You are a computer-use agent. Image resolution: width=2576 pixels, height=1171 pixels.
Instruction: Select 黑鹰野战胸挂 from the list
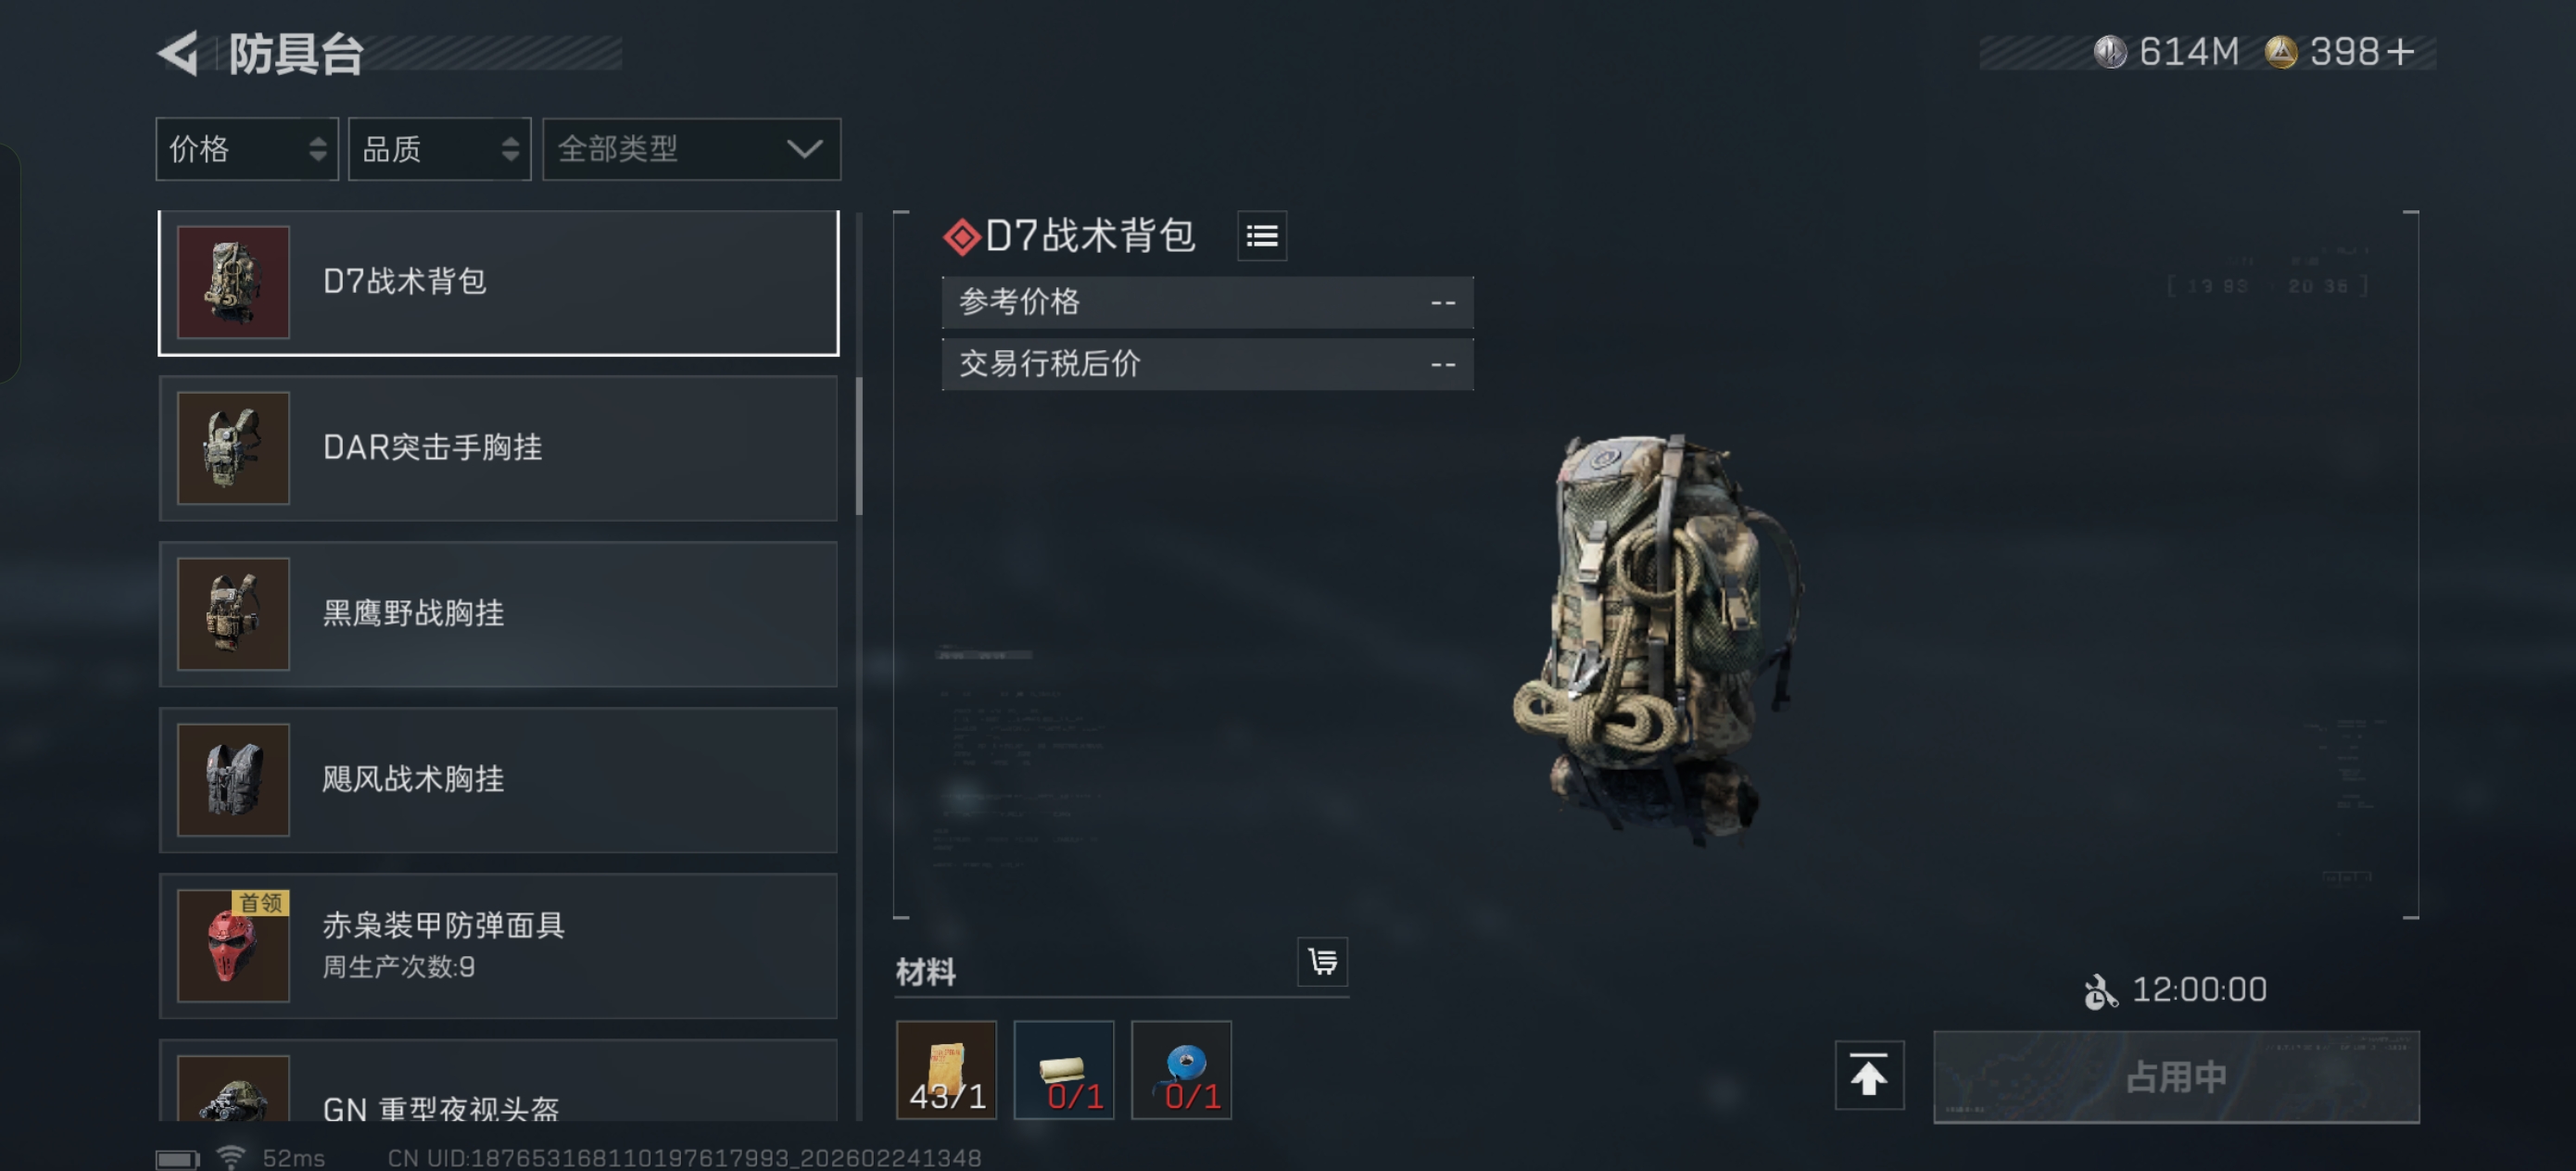click(498, 614)
